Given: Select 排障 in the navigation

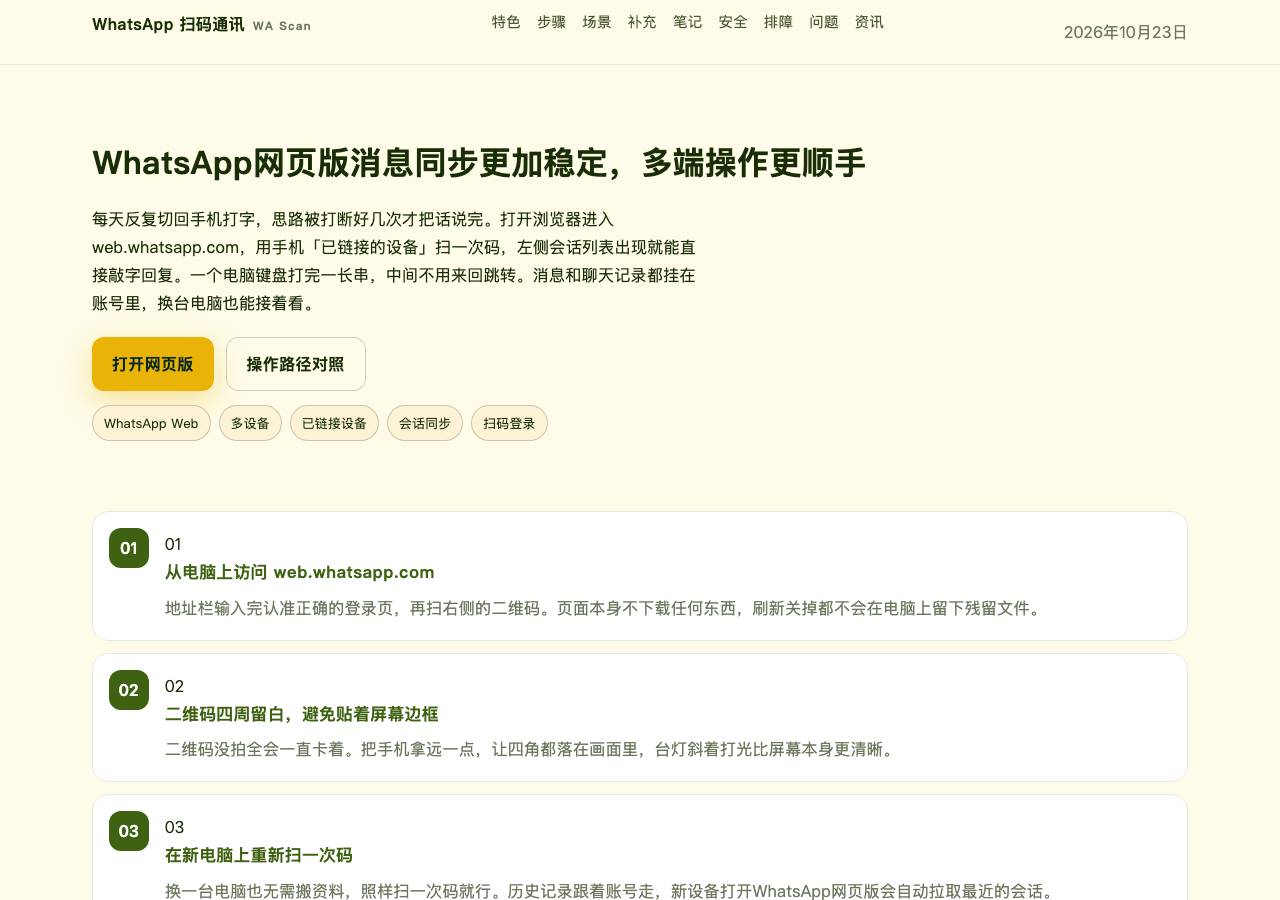Looking at the screenshot, I should point(778,22).
